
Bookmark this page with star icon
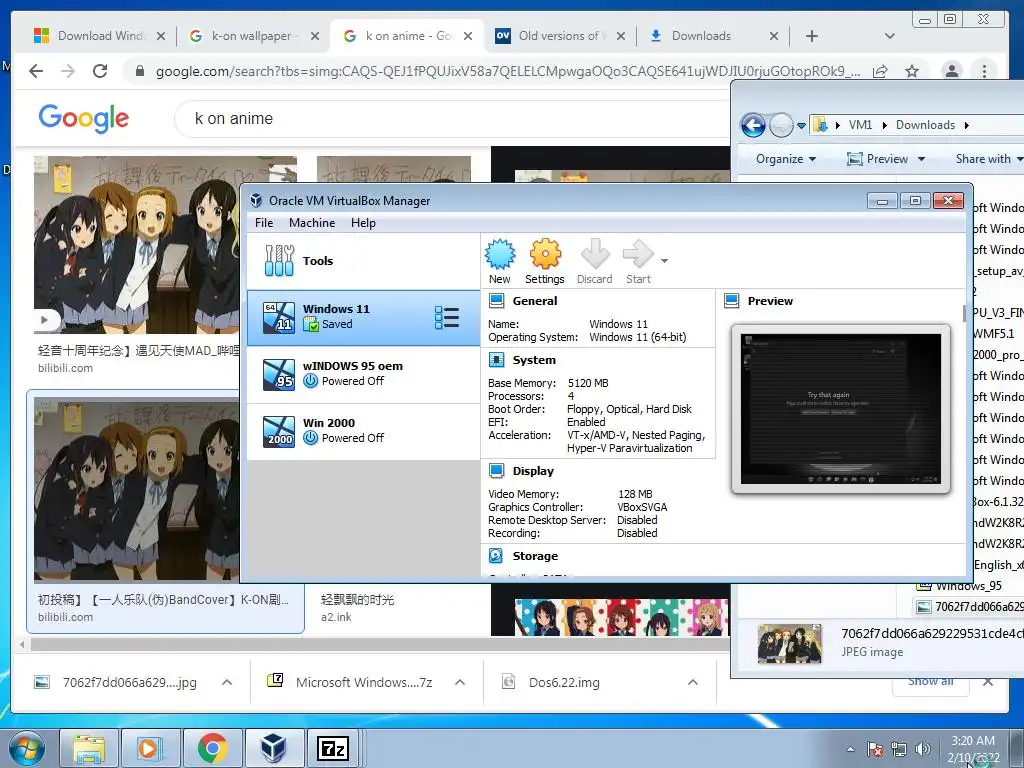point(912,71)
